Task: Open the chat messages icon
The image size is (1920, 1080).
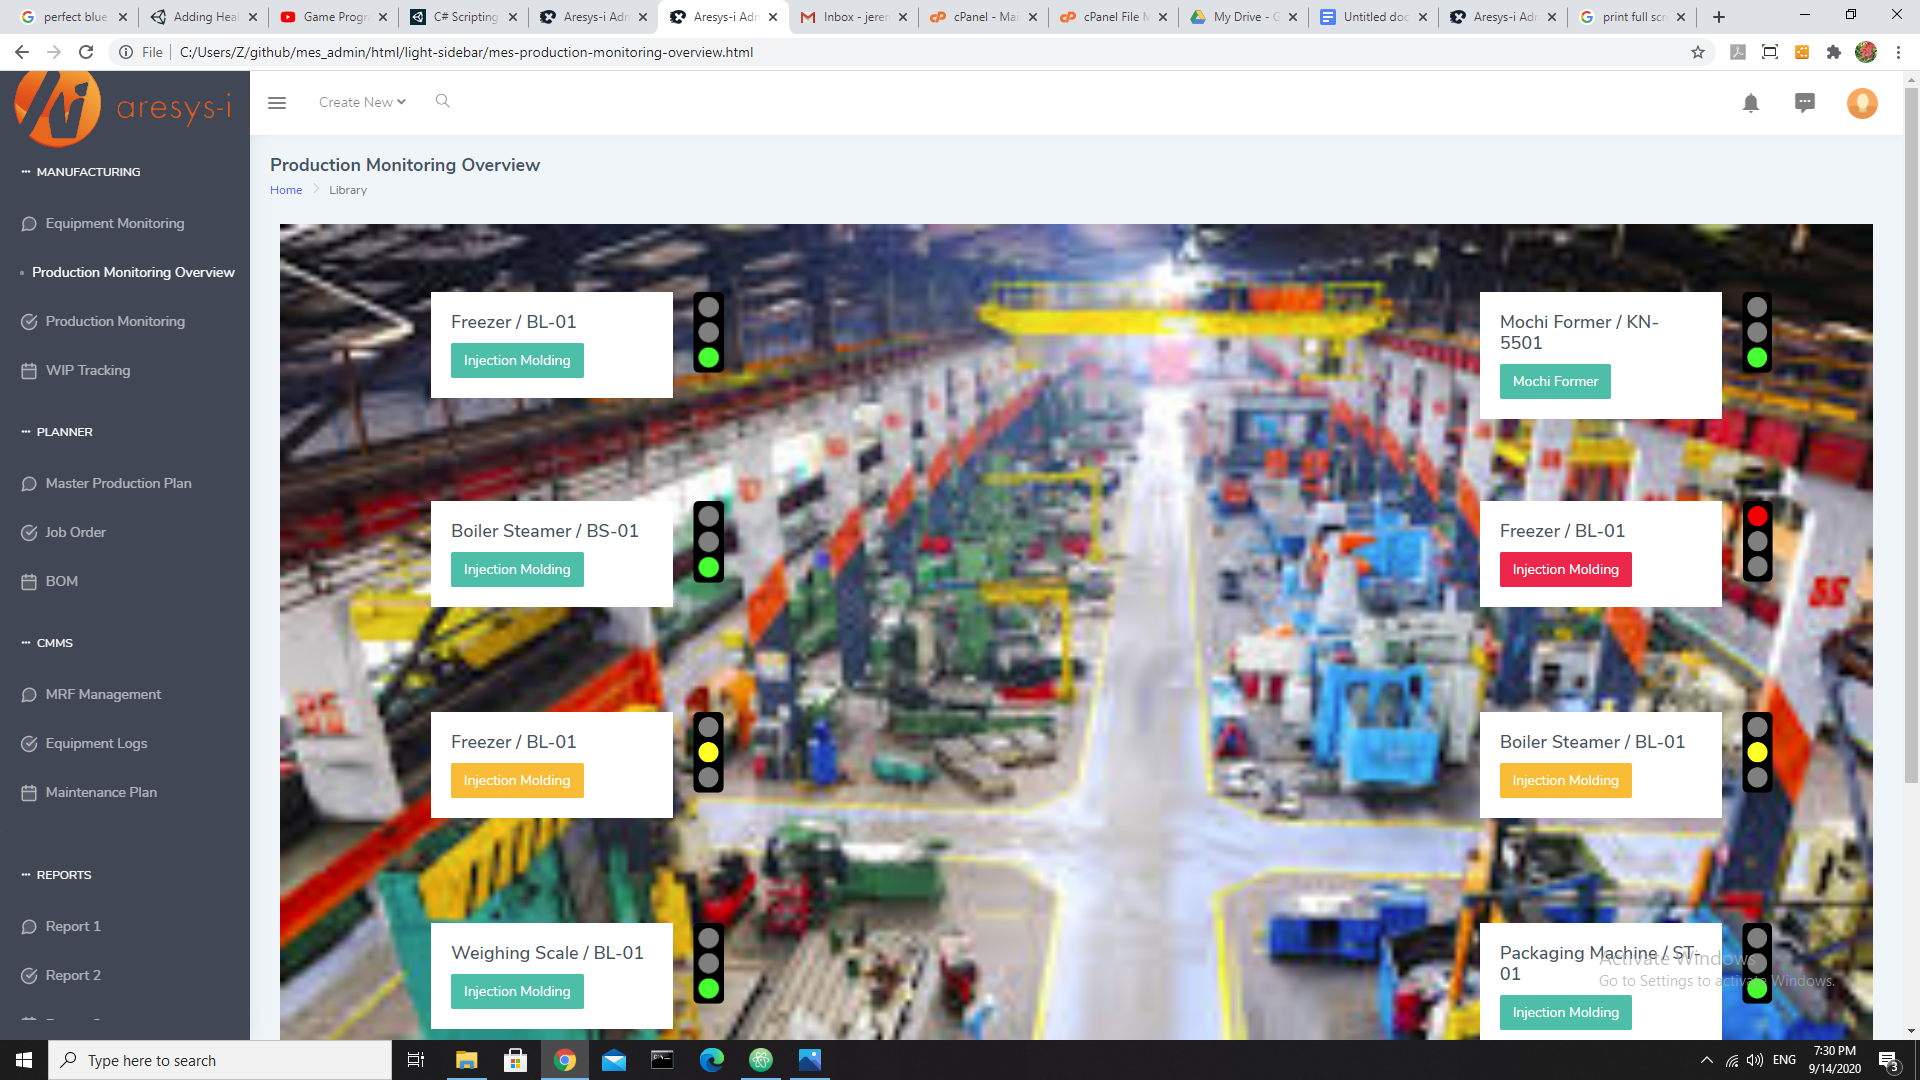Action: click(x=1804, y=103)
